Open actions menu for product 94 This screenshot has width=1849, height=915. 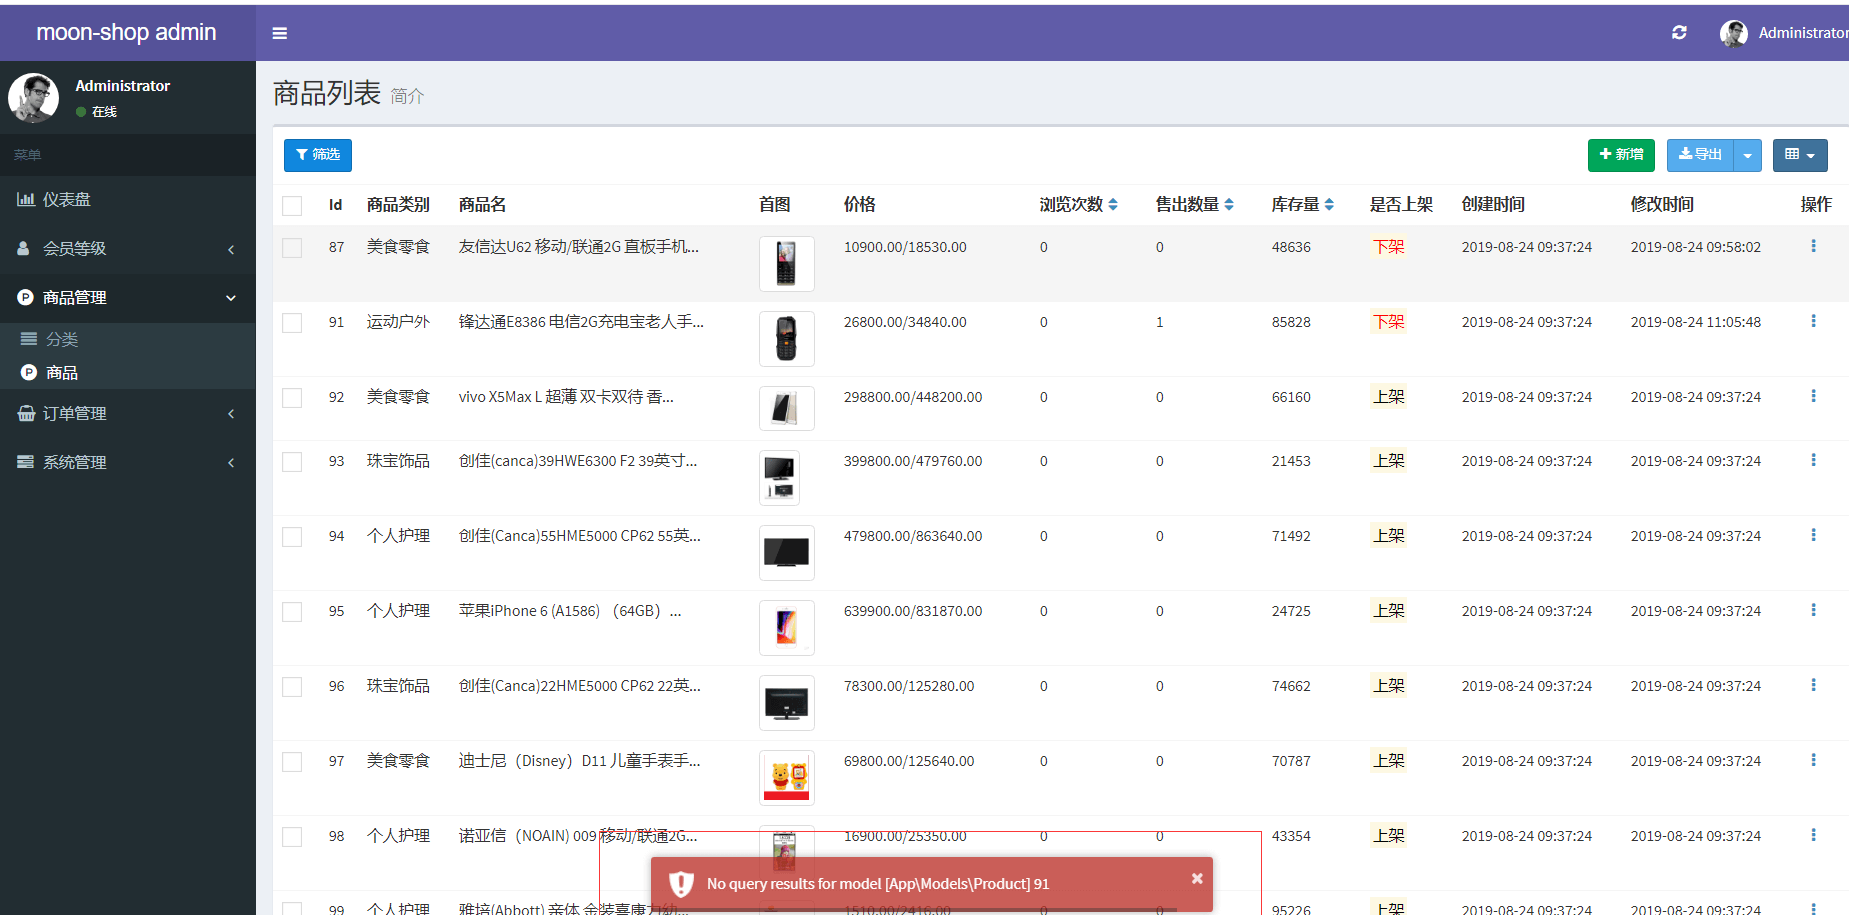1813,535
